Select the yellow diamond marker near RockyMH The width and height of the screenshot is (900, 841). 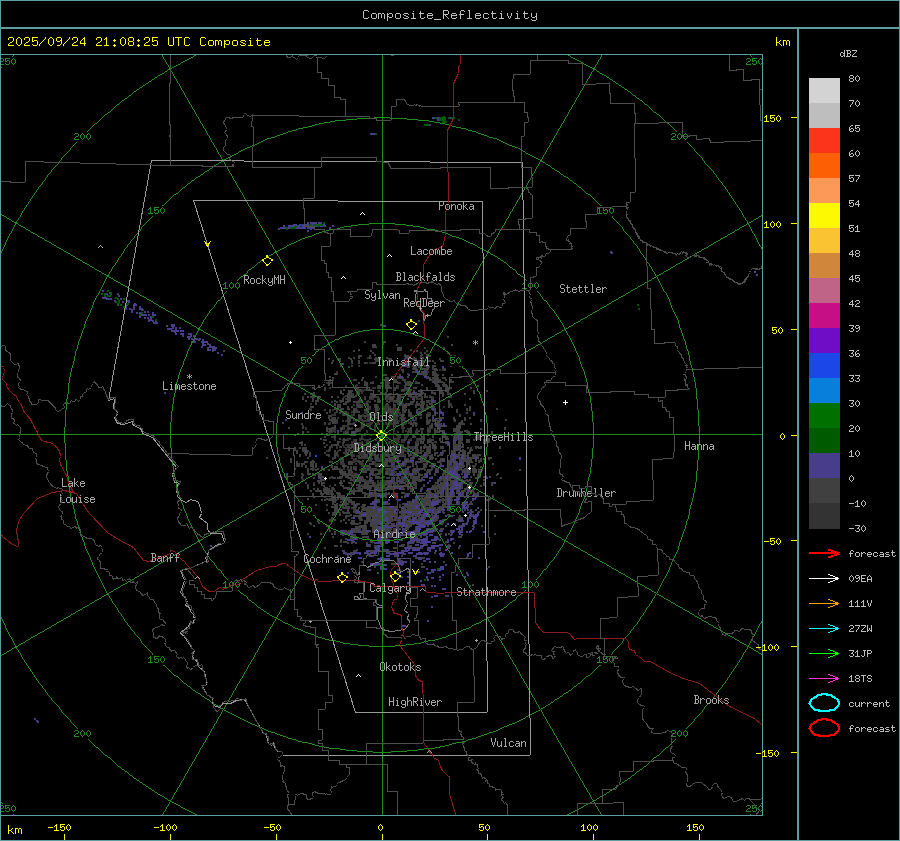(267, 260)
